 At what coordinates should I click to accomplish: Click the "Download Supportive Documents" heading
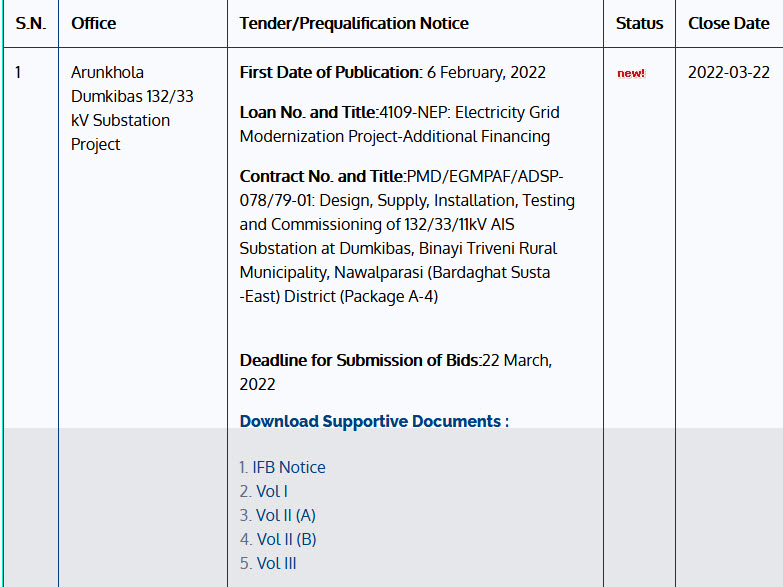coord(374,421)
